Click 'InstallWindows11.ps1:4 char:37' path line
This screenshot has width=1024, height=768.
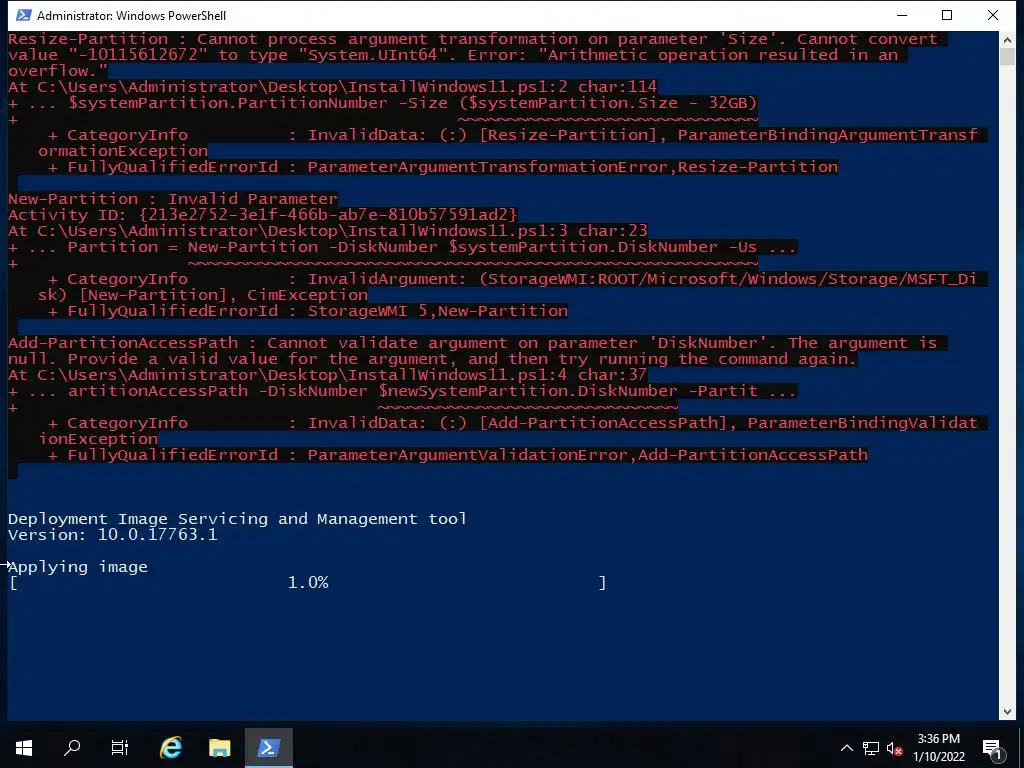(x=328, y=375)
